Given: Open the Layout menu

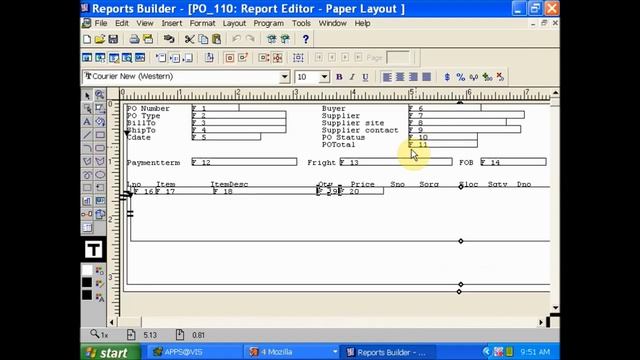Looking at the screenshot, I should (x=234, y=23).
